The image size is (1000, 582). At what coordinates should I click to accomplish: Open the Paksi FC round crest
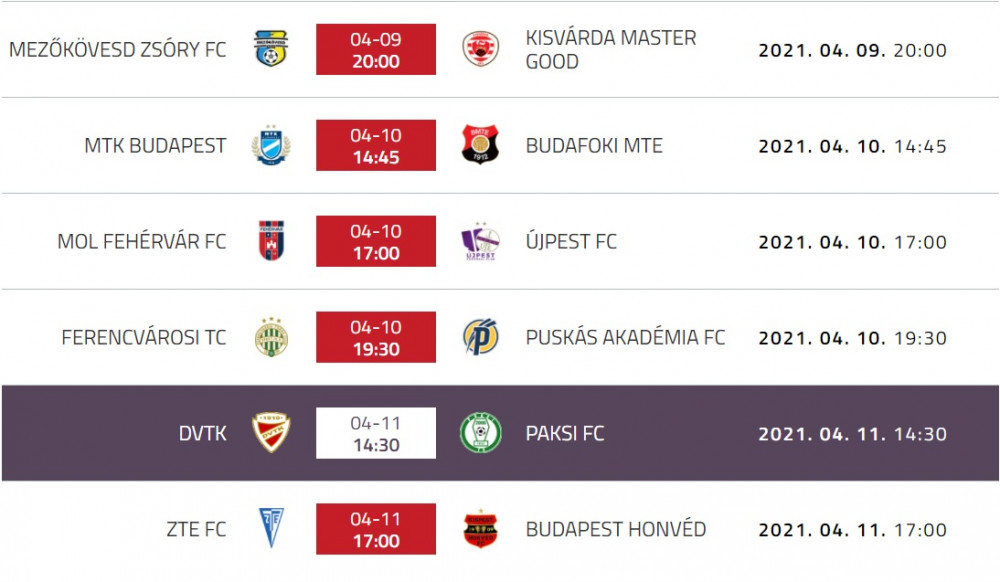point(480,433)
